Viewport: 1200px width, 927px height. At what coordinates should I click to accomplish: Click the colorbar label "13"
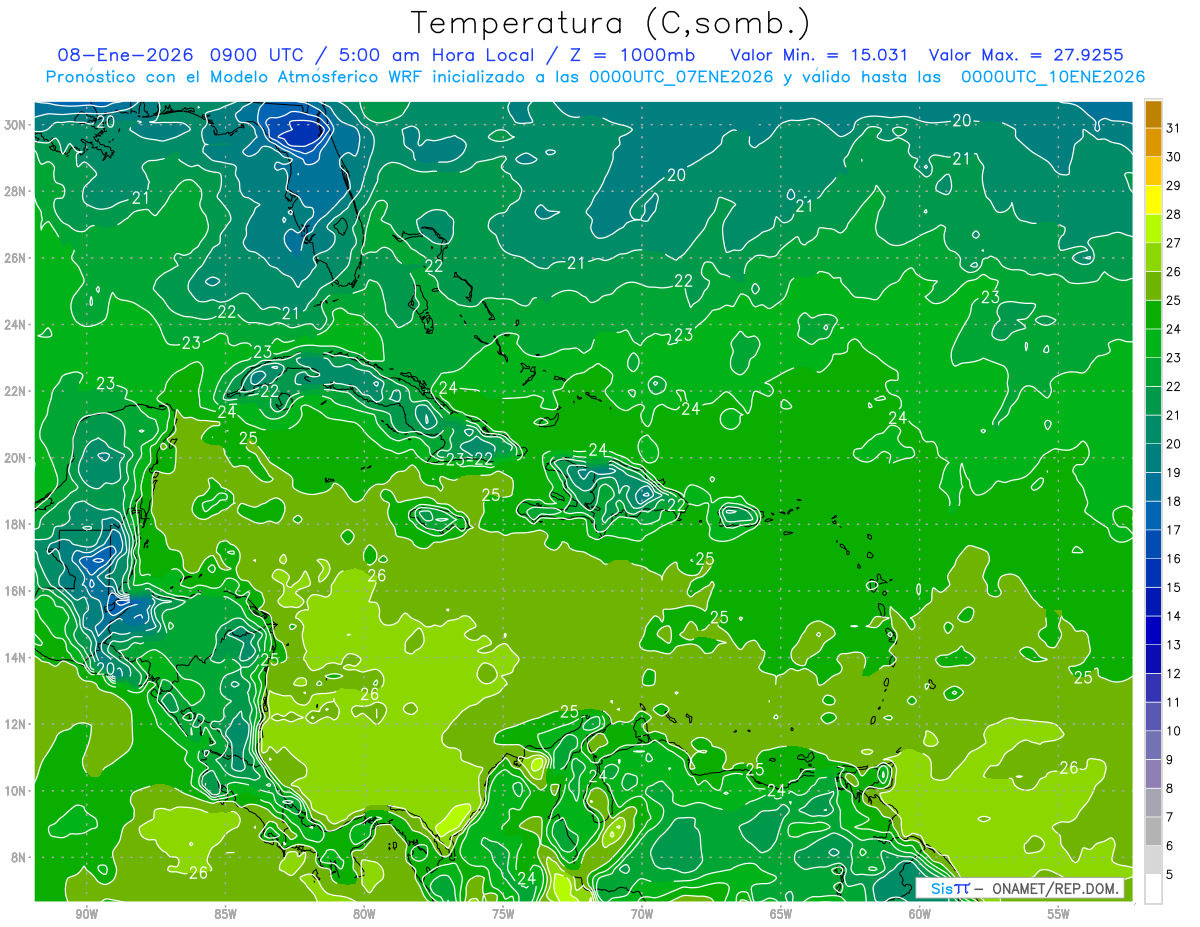tap(1173, 645)
